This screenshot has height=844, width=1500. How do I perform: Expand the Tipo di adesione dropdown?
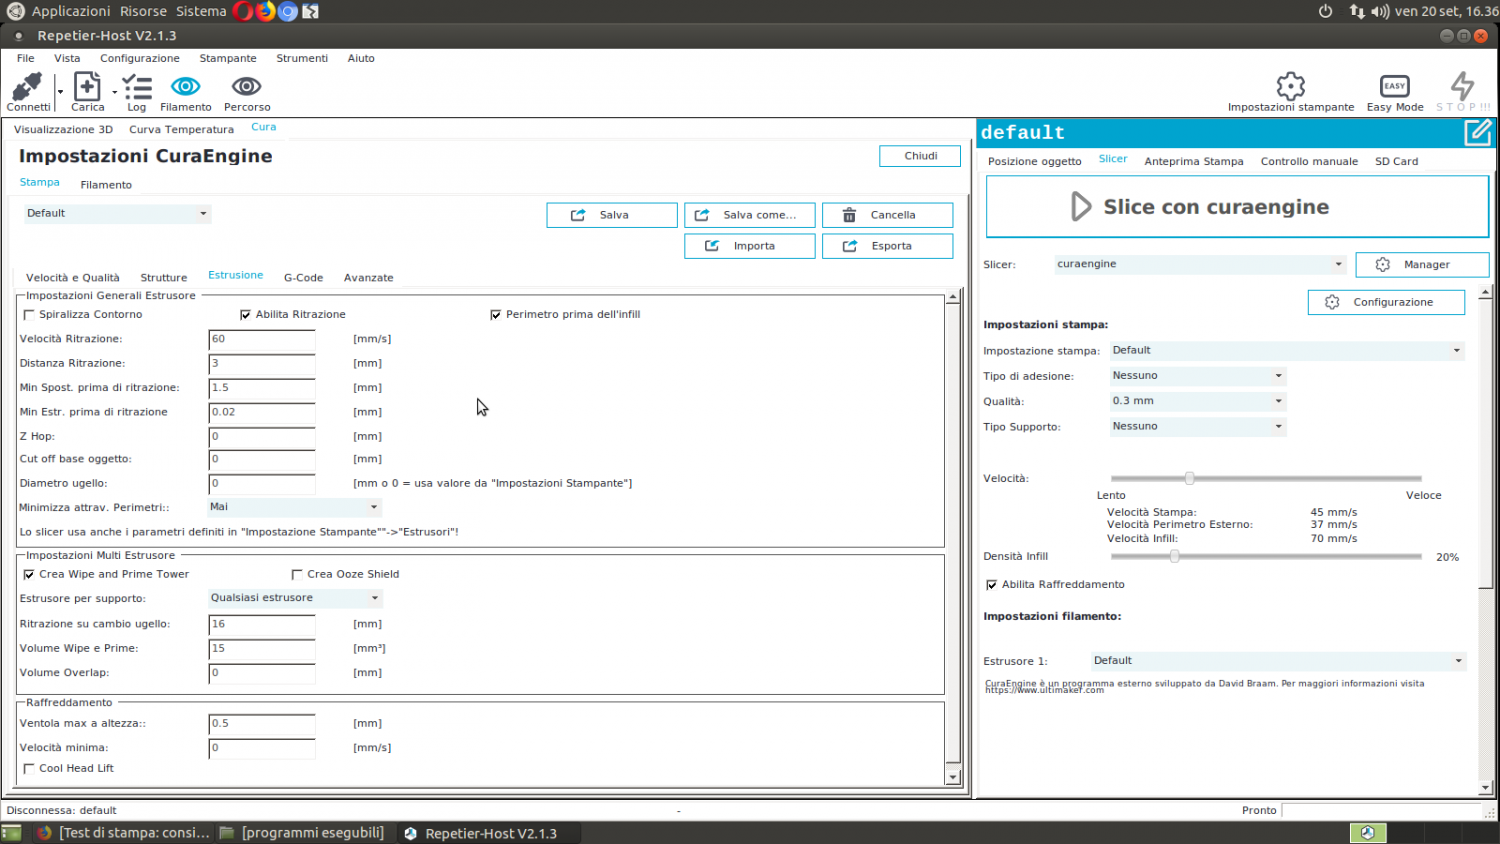pyautogui.click(x=1197, y=376)
